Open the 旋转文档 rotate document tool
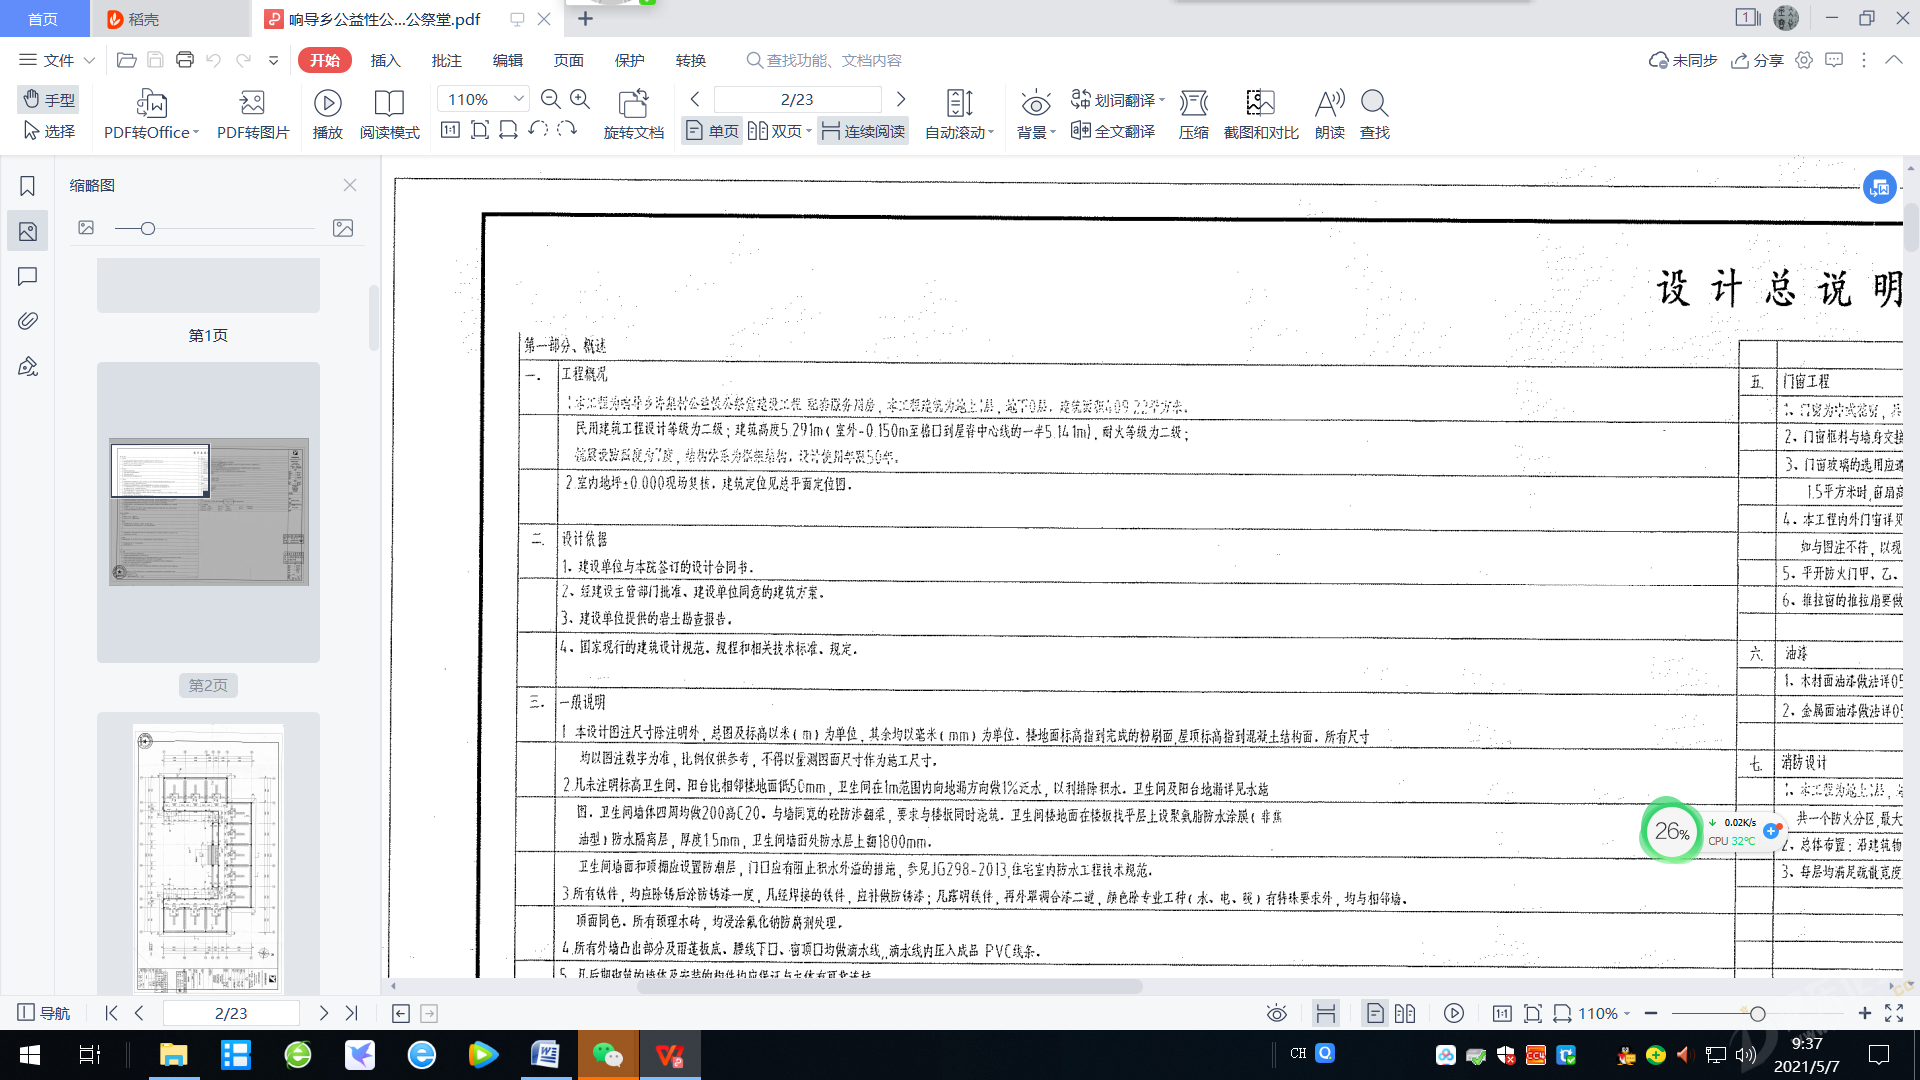The height and width of the screenshot is (1080, 1920). 633,114
